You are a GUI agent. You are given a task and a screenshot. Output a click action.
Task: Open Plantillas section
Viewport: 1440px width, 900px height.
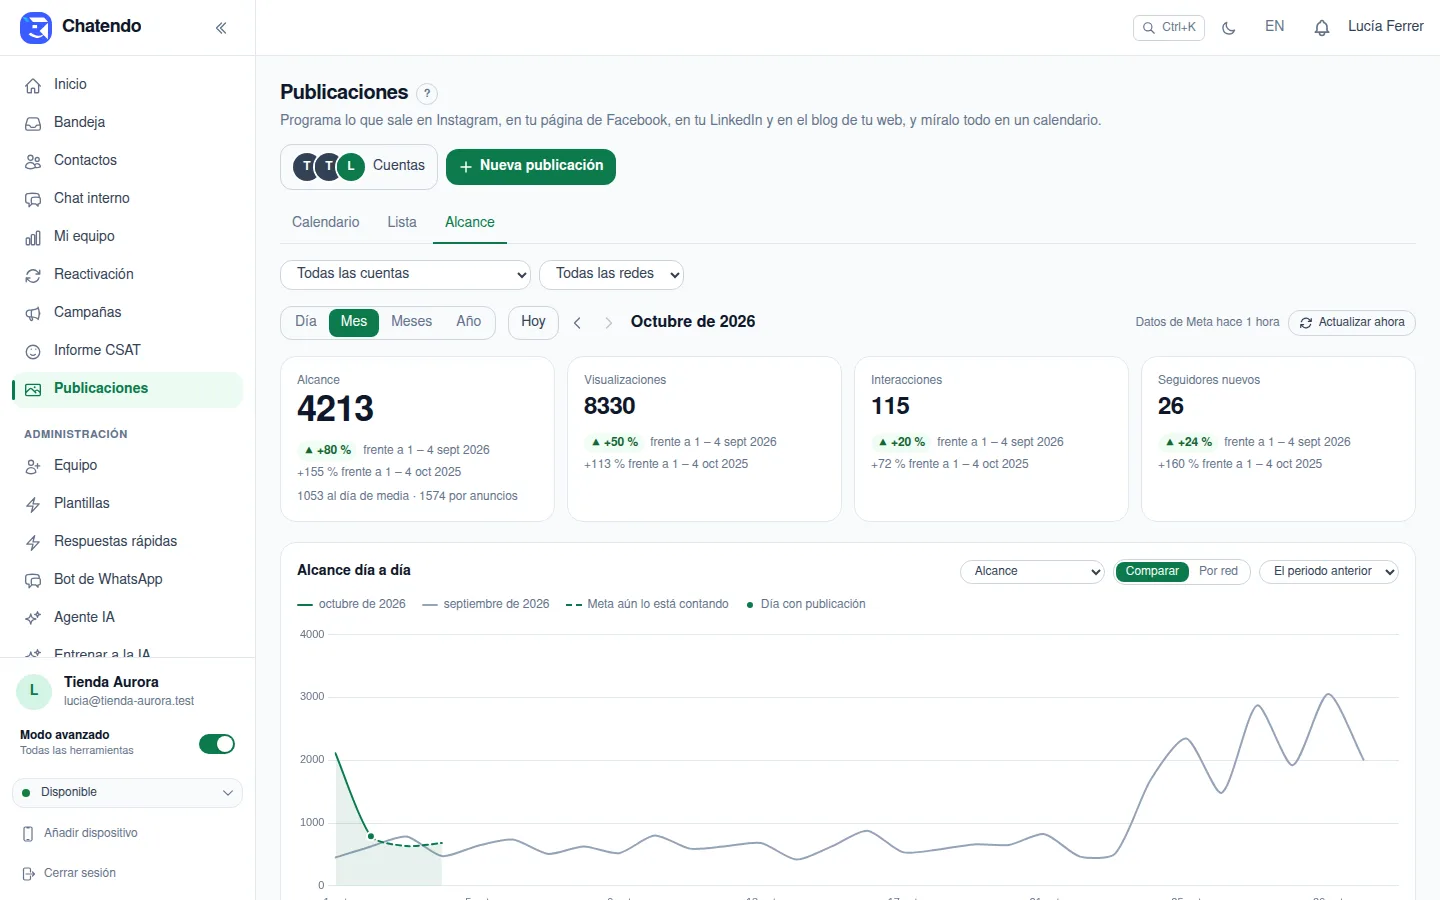coord(127,504)
